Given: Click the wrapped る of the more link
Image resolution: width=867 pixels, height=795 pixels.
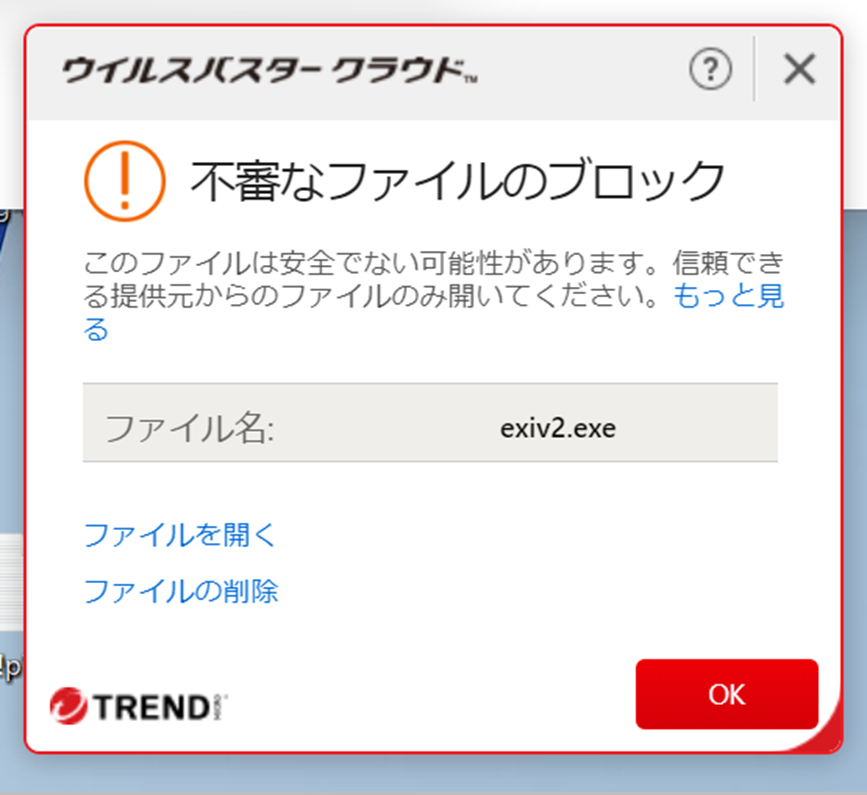Looking at the screenshot, I should 96,329.
